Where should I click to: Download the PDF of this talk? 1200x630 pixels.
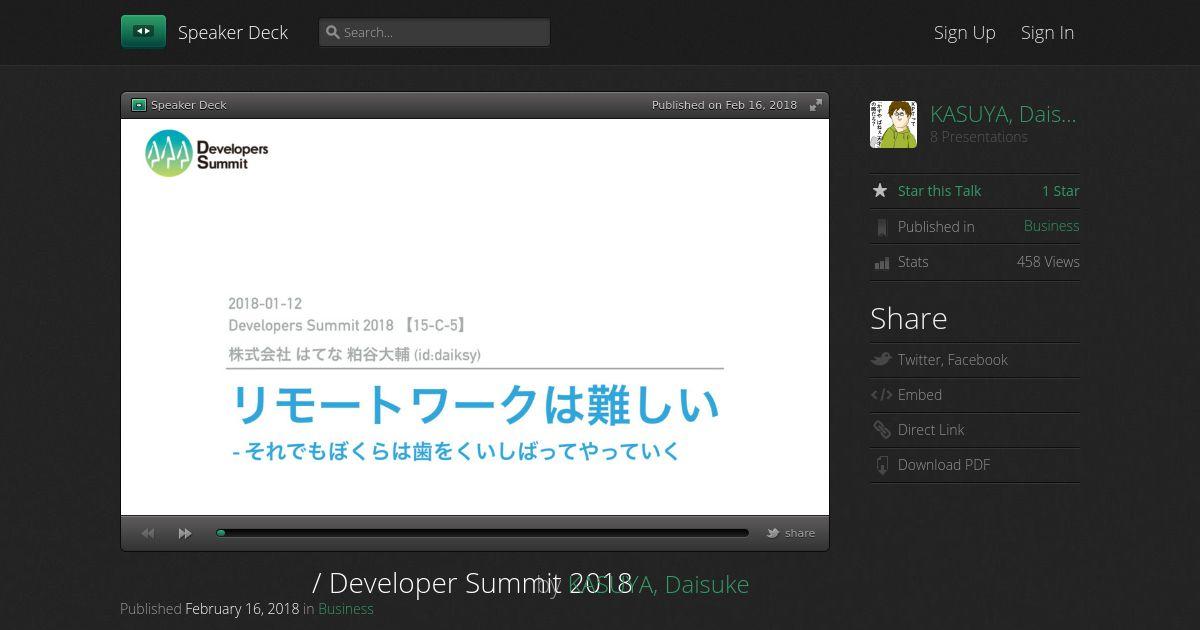(x=944, y=465)
